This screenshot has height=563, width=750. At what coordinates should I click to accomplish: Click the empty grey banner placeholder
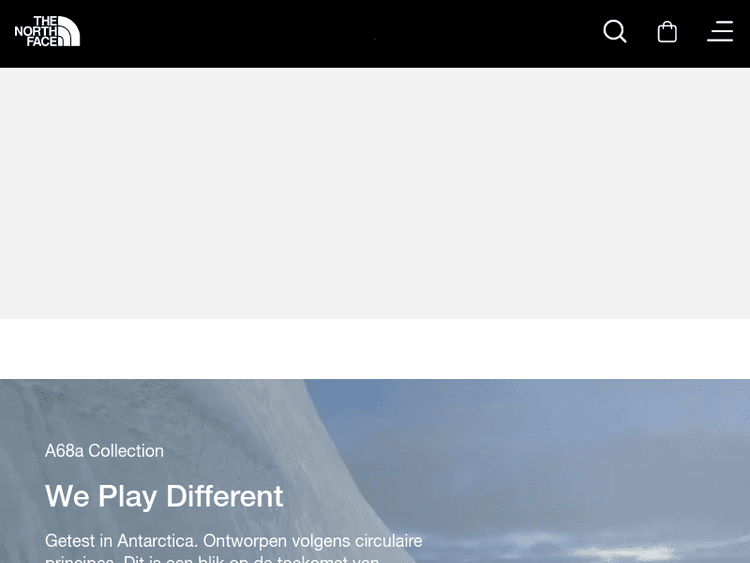[375, 193]
